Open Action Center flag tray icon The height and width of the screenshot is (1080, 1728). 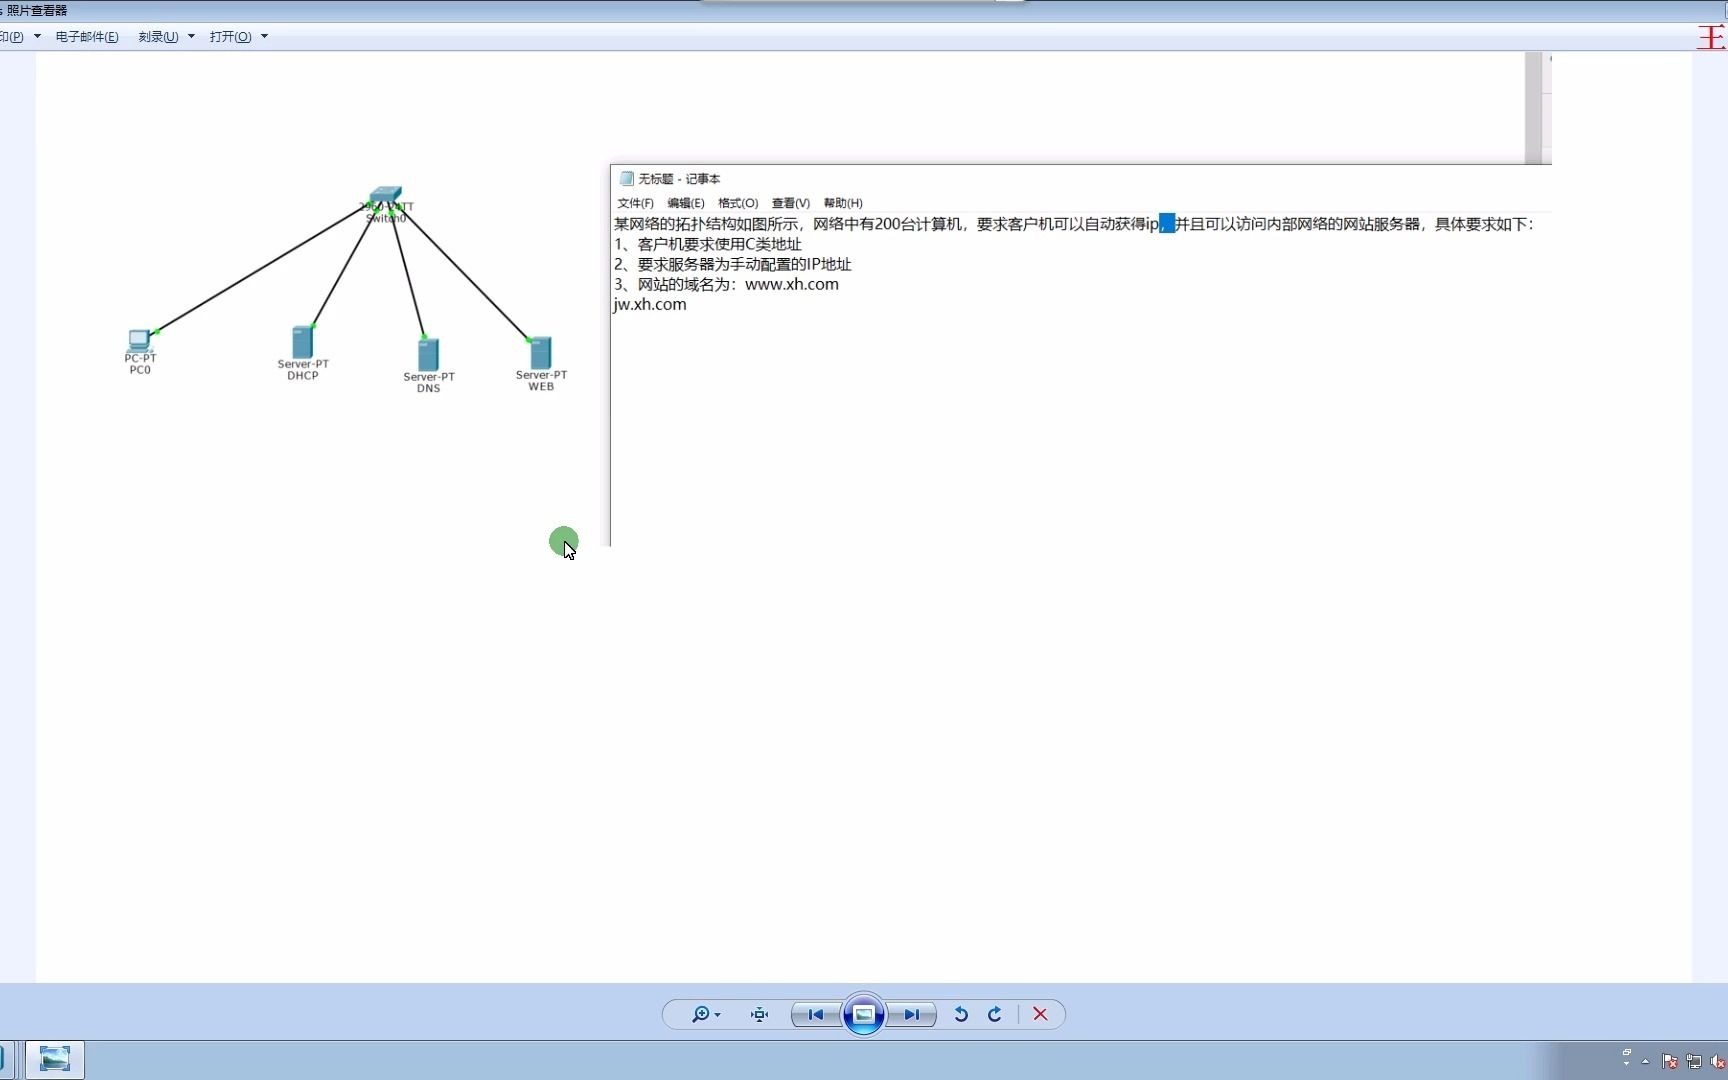[1670, 1062]
